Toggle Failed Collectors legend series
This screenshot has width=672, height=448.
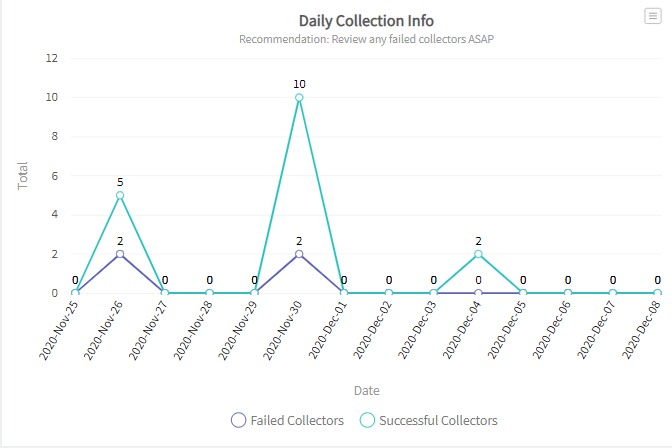(297, 420)
